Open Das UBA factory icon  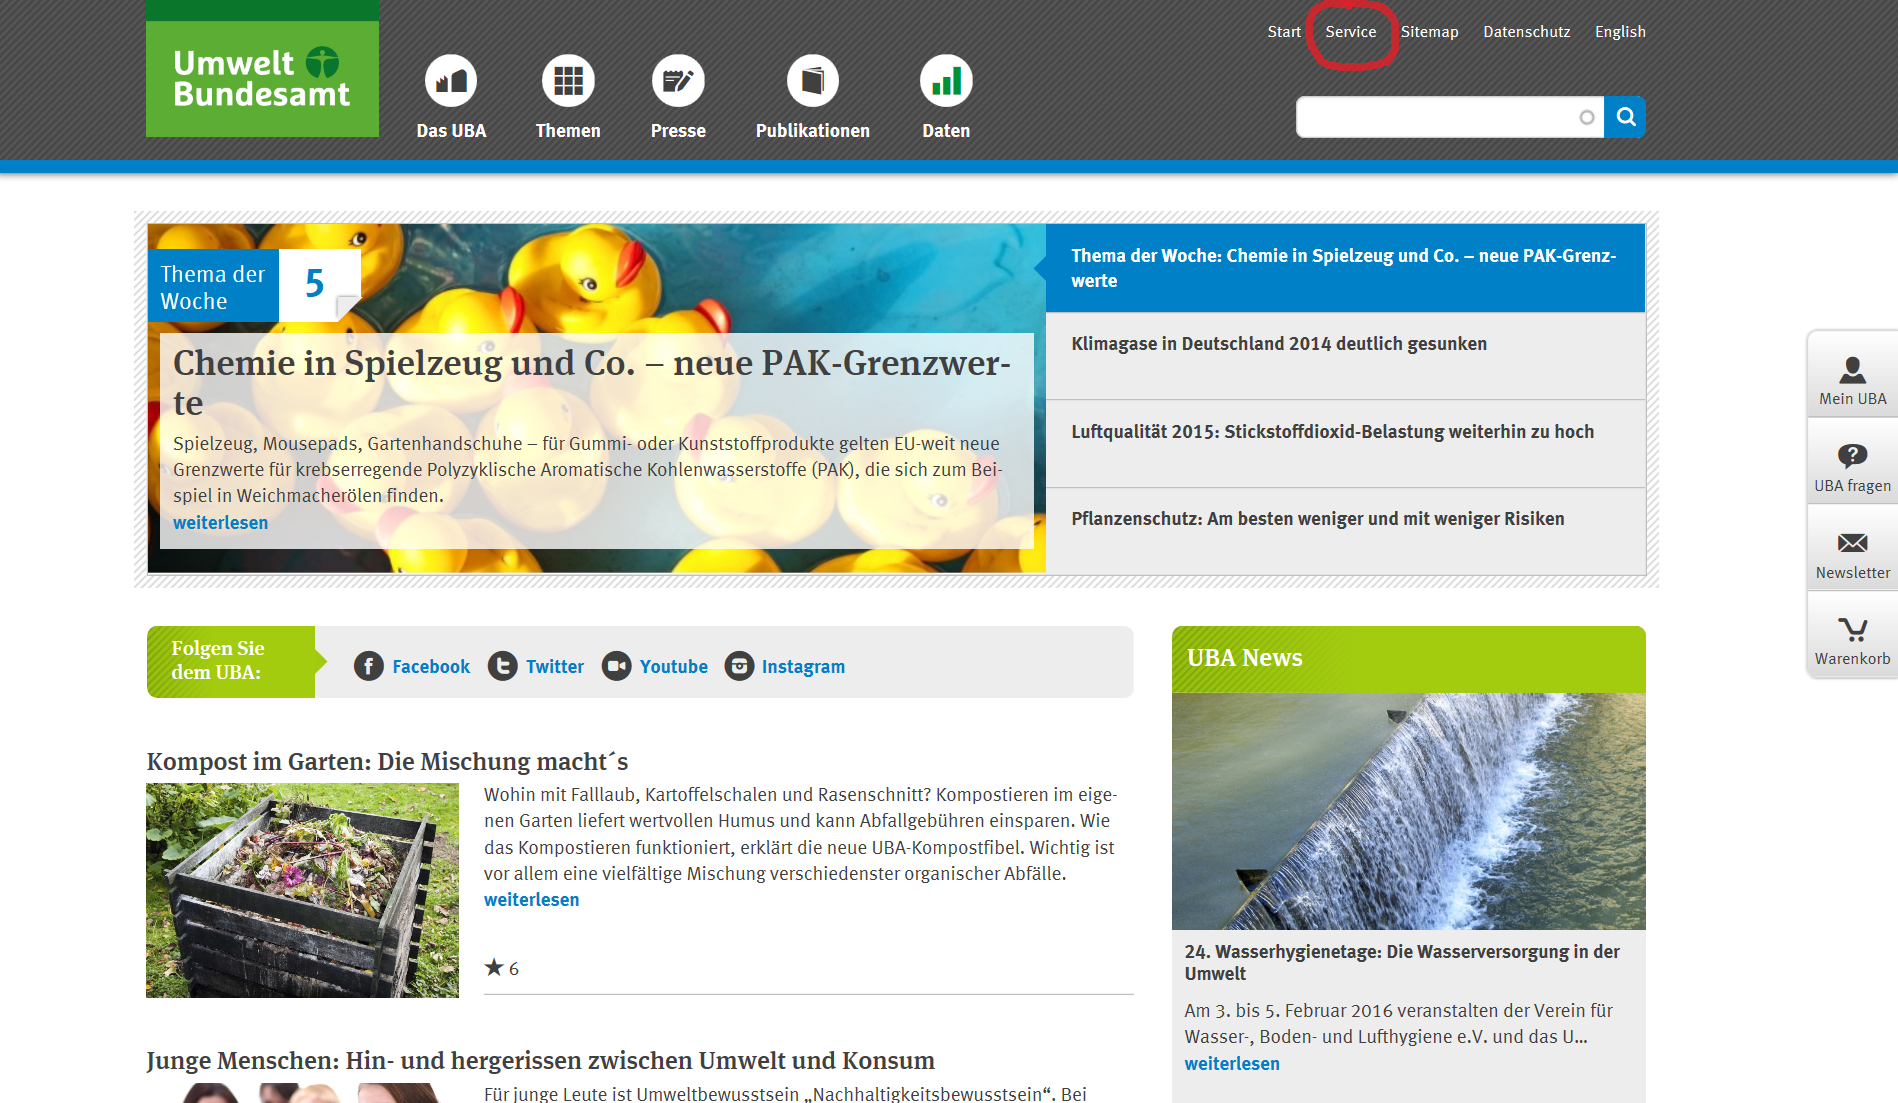point(451,81)
